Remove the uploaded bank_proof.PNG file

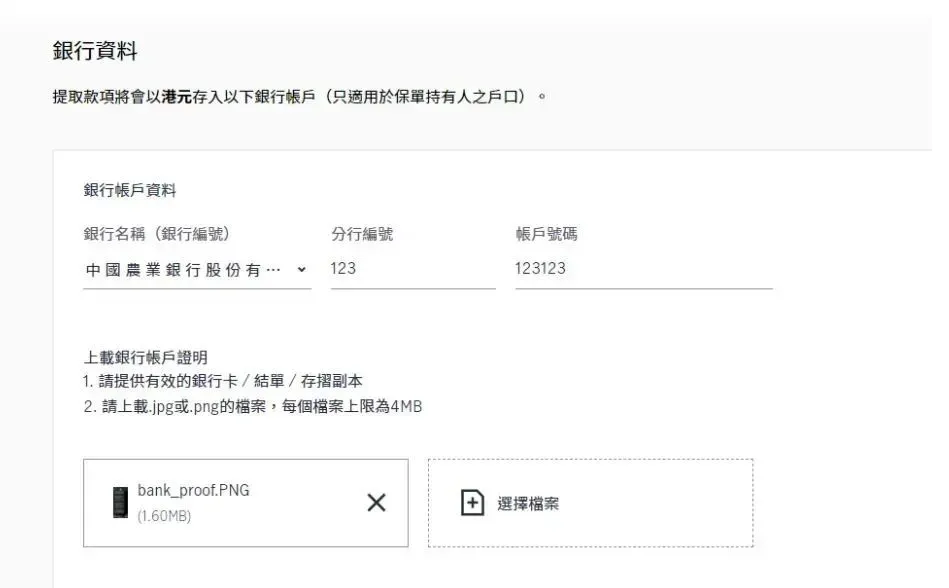pos(376,502)
